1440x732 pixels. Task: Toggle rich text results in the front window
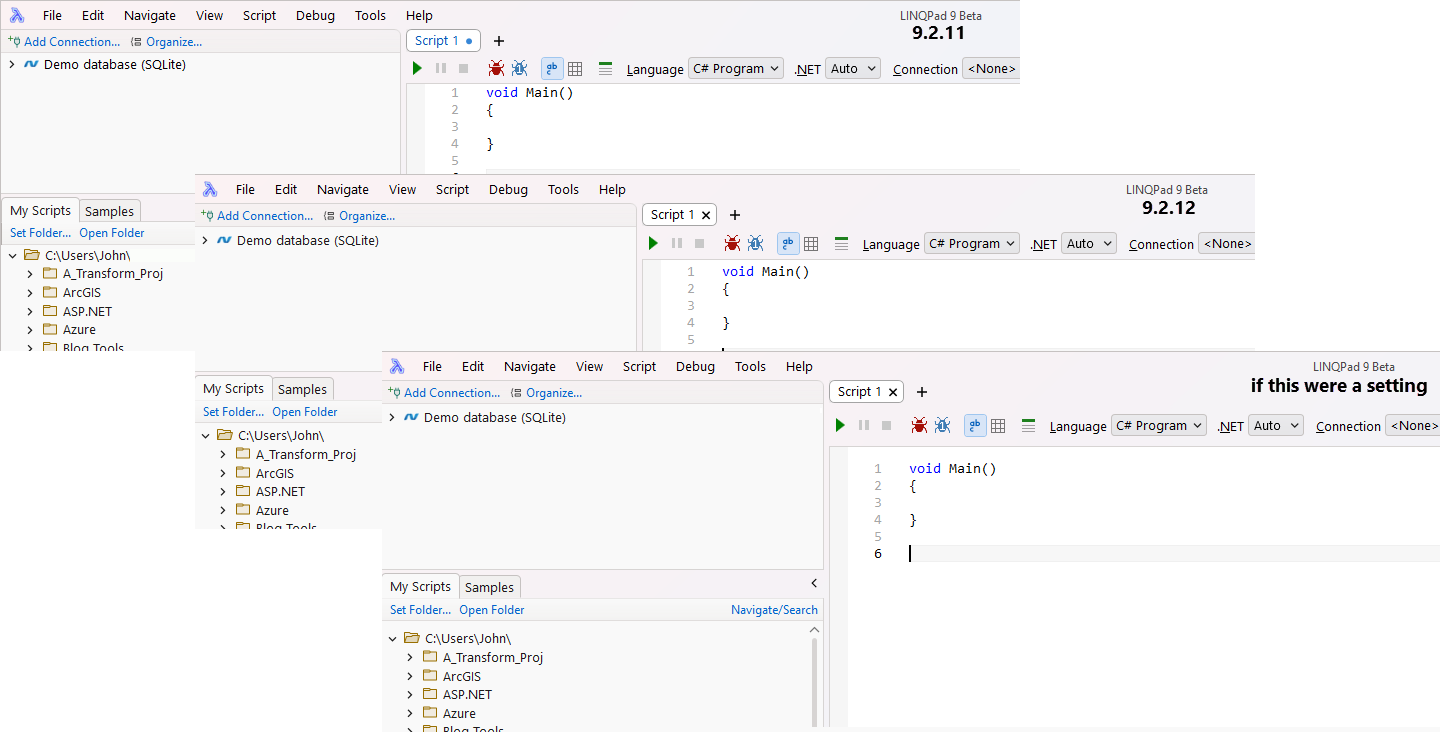[x=975, y=425]
